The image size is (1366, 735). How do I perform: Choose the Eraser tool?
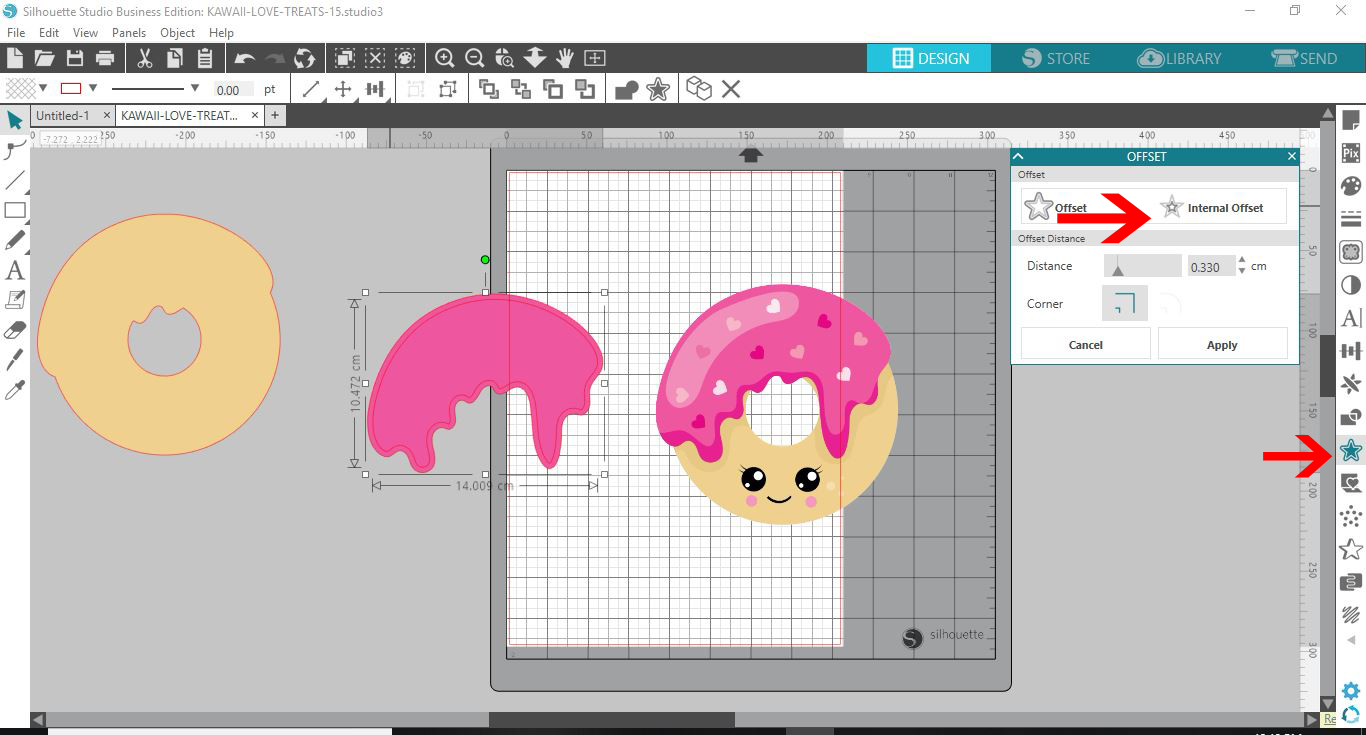tap(15, 329)
